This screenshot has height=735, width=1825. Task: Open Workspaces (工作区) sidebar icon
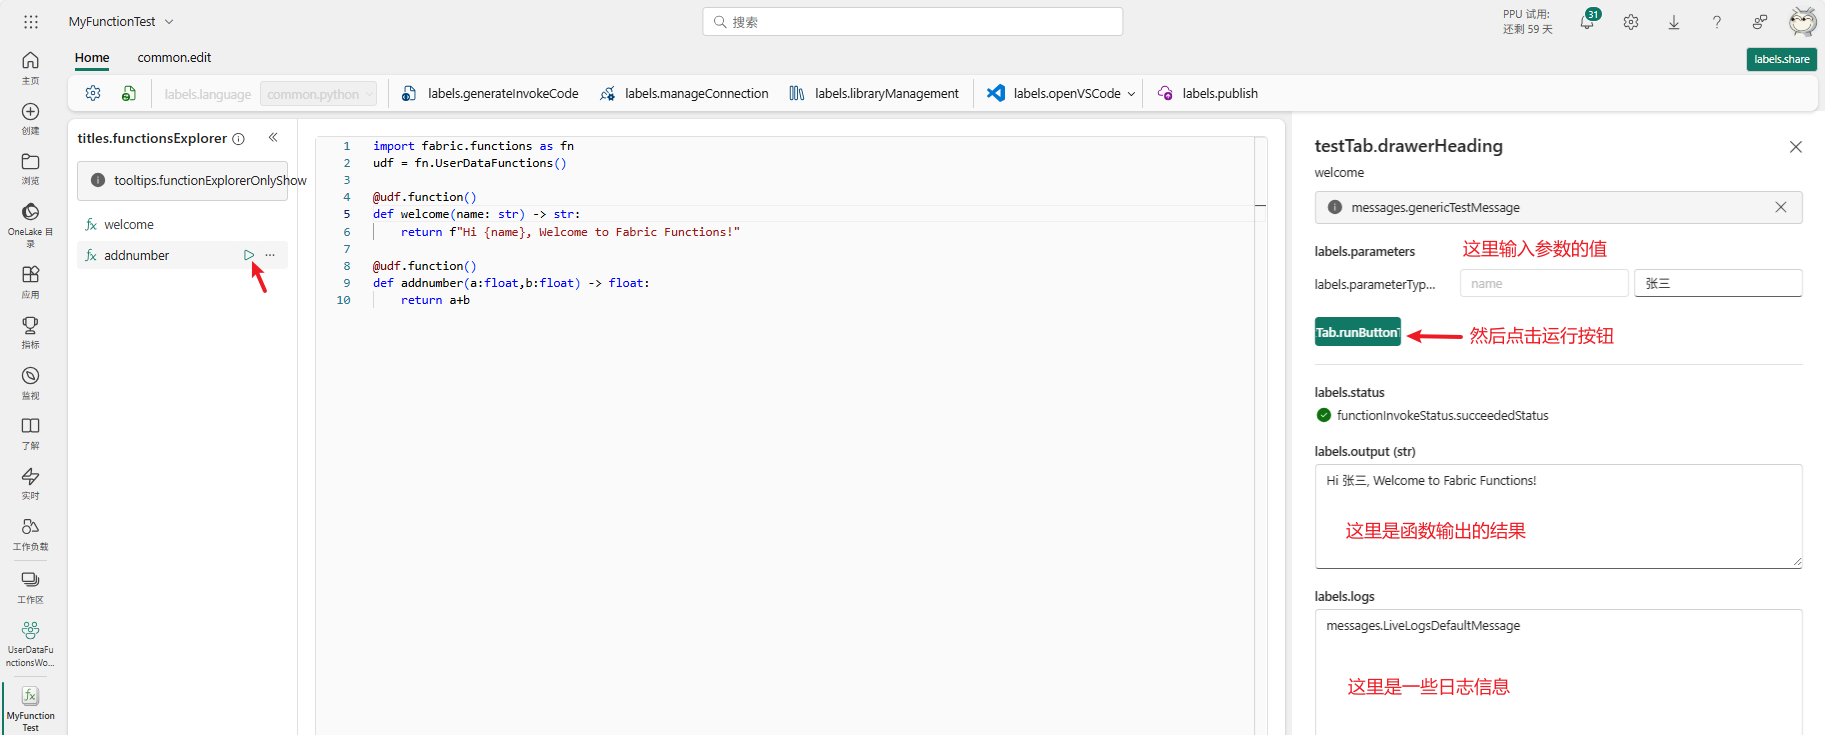click(31, 586)
